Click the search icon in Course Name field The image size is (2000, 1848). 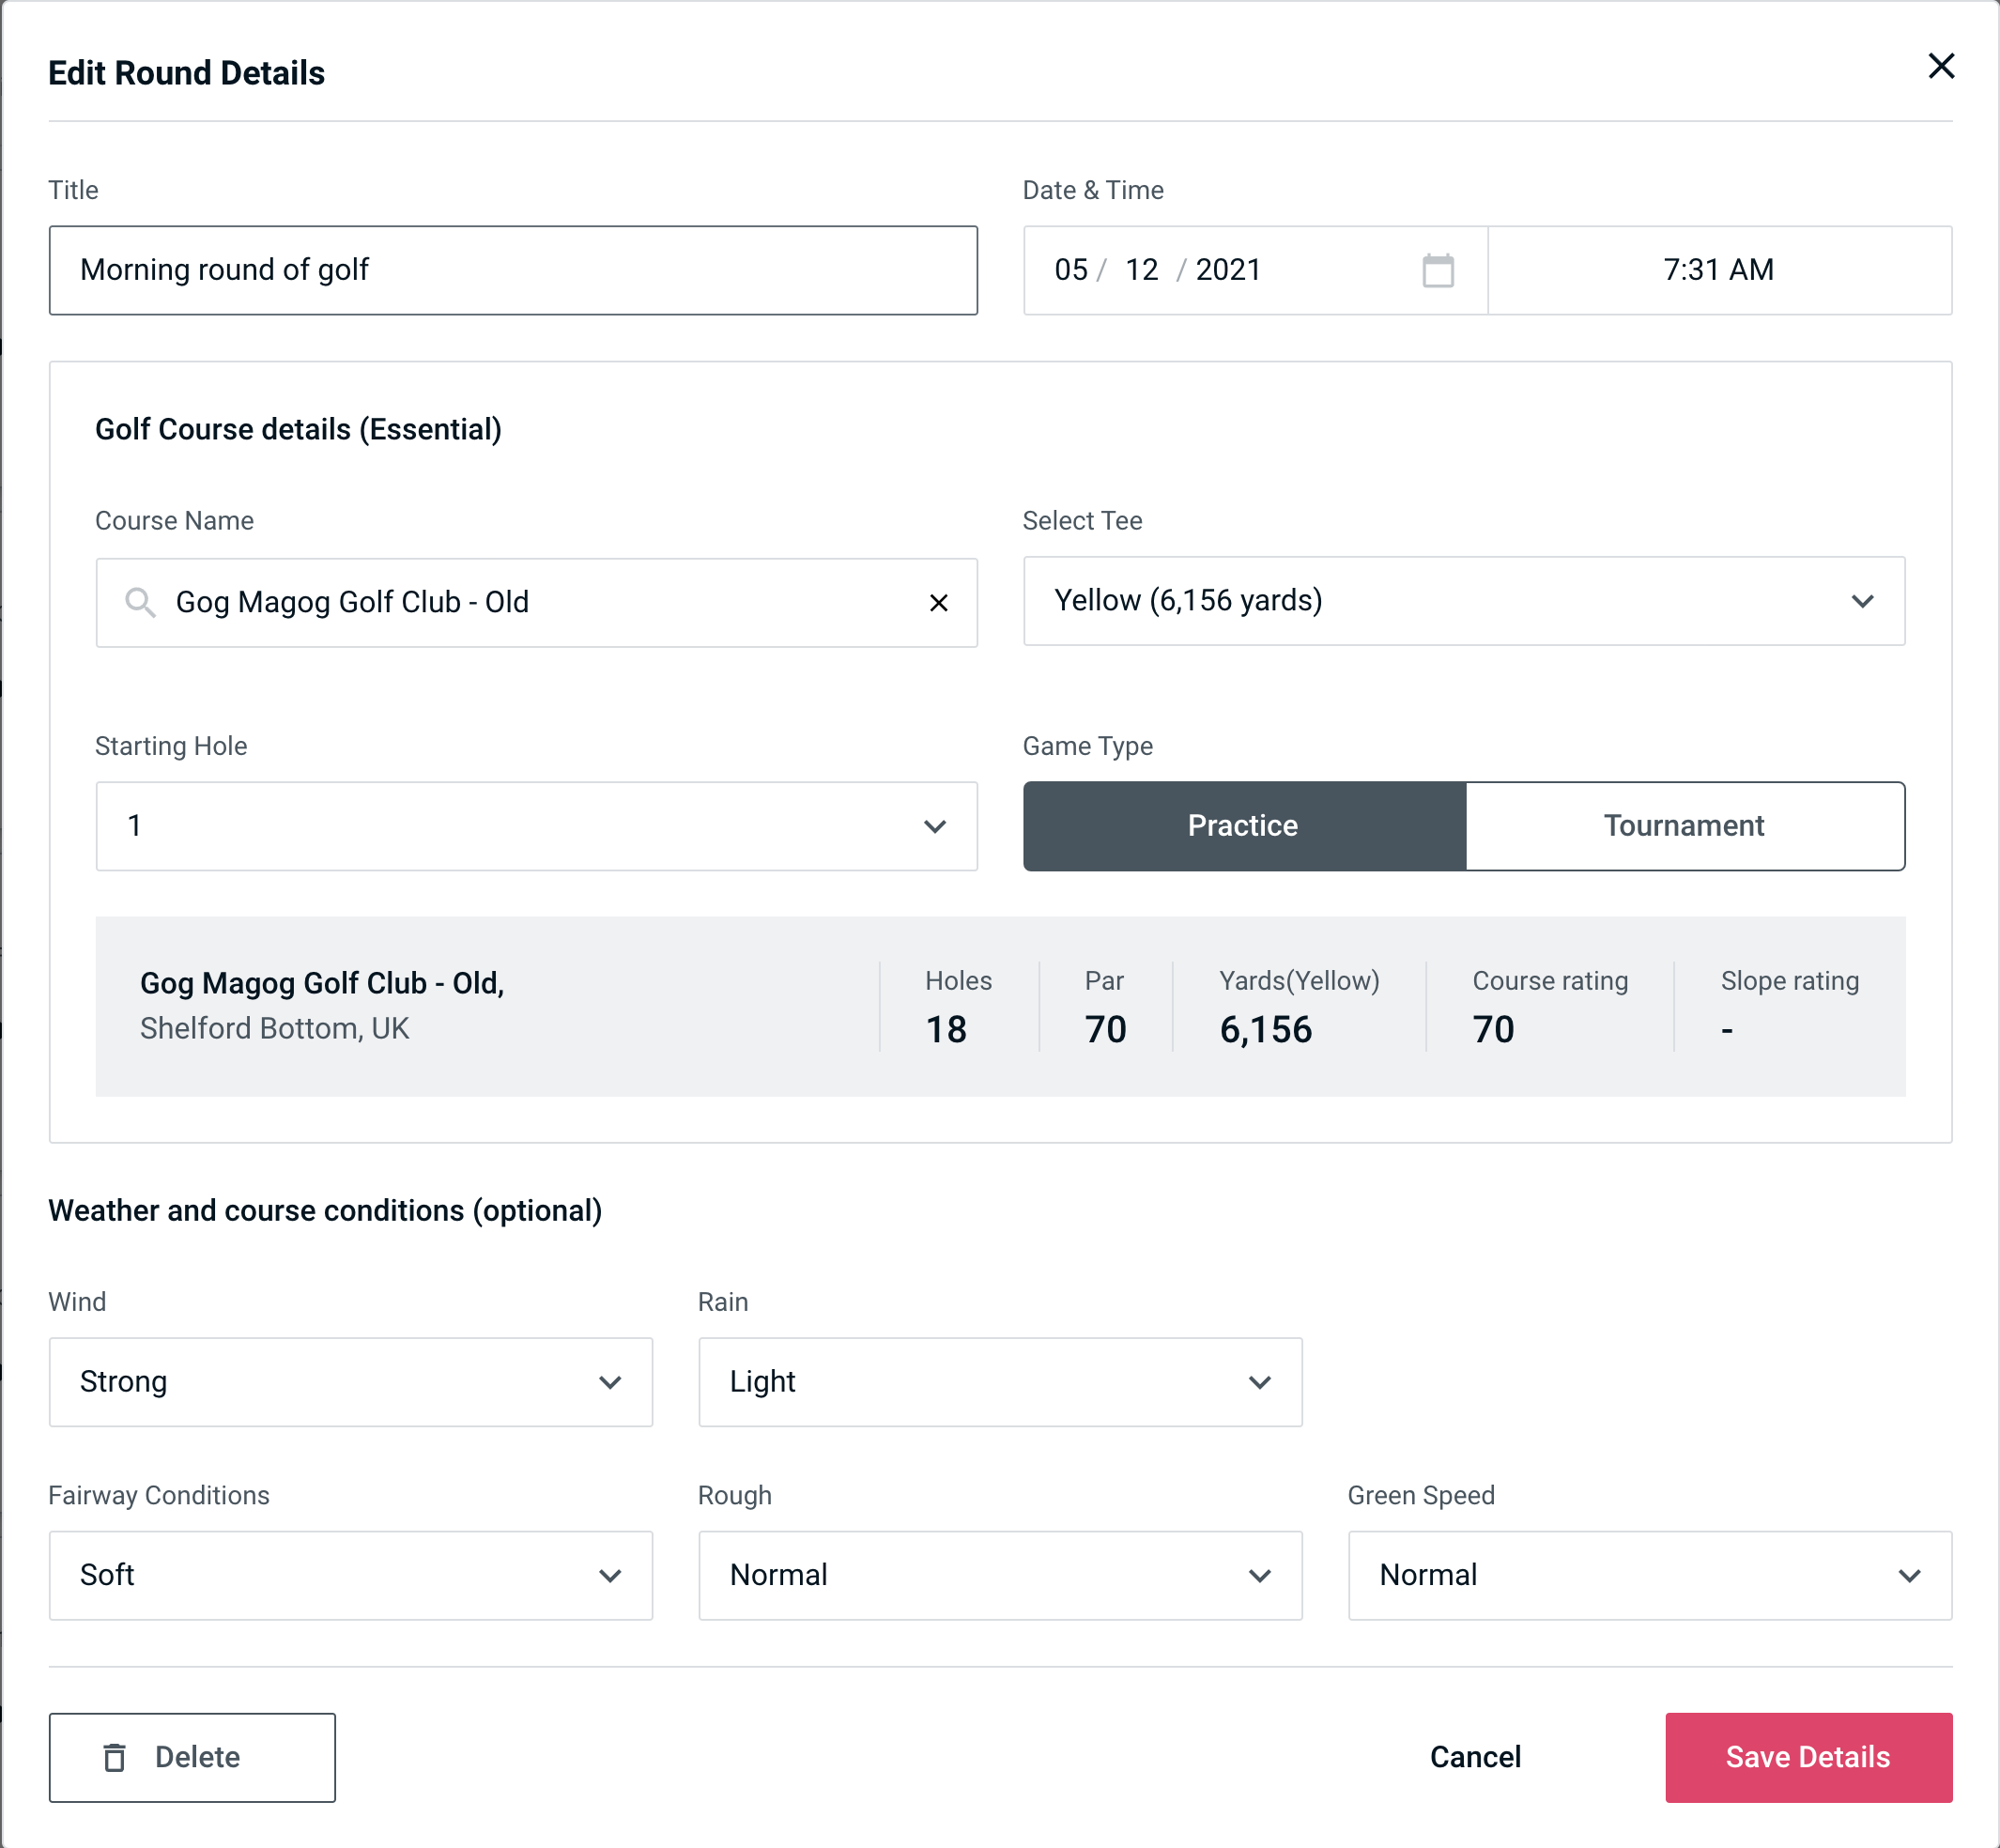[139, 601]
